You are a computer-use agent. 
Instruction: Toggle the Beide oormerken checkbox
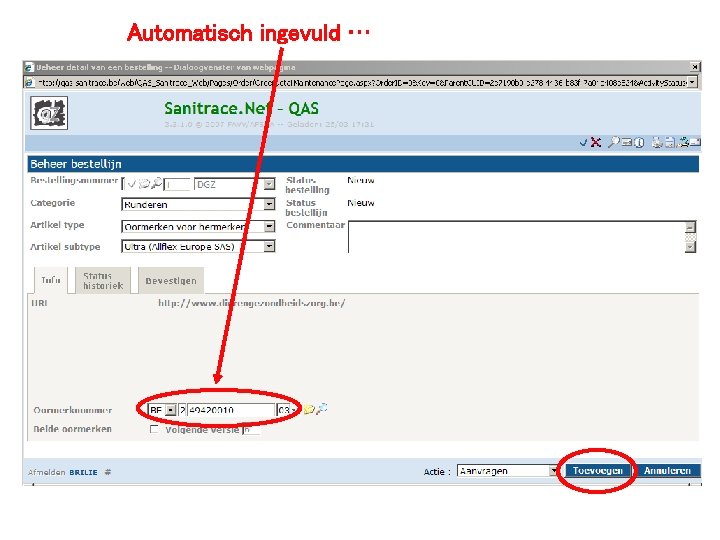154,429
